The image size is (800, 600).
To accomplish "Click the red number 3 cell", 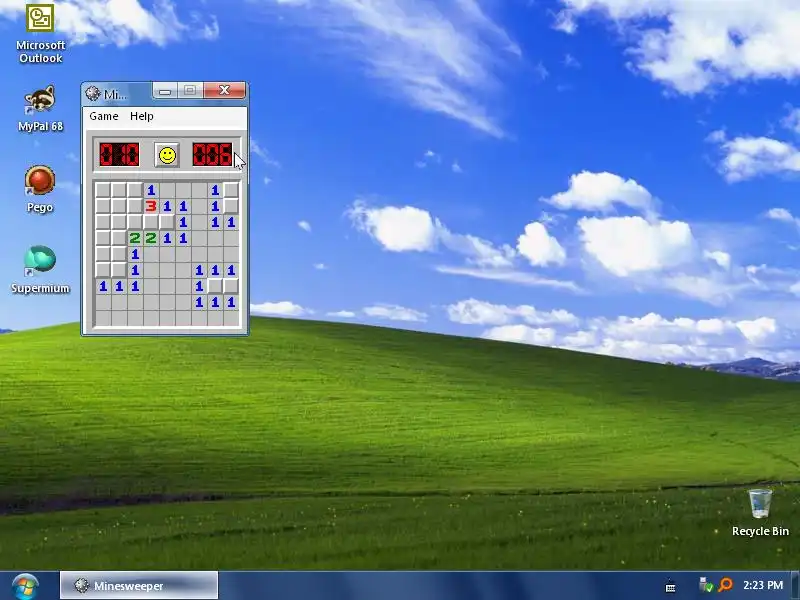I will coord(151,206).
